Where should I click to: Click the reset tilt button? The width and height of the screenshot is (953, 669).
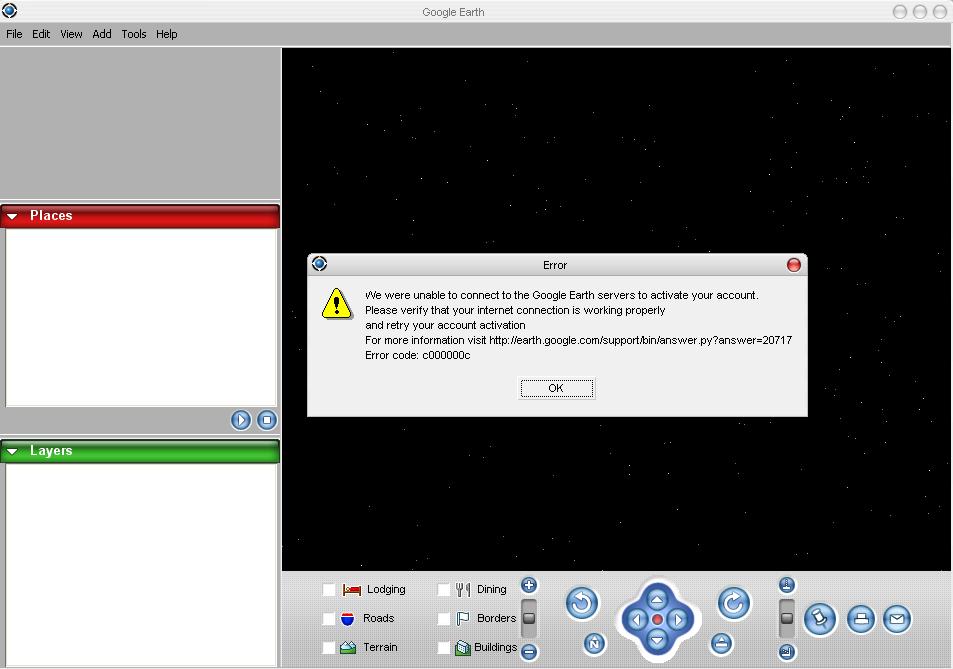[721, 643]
